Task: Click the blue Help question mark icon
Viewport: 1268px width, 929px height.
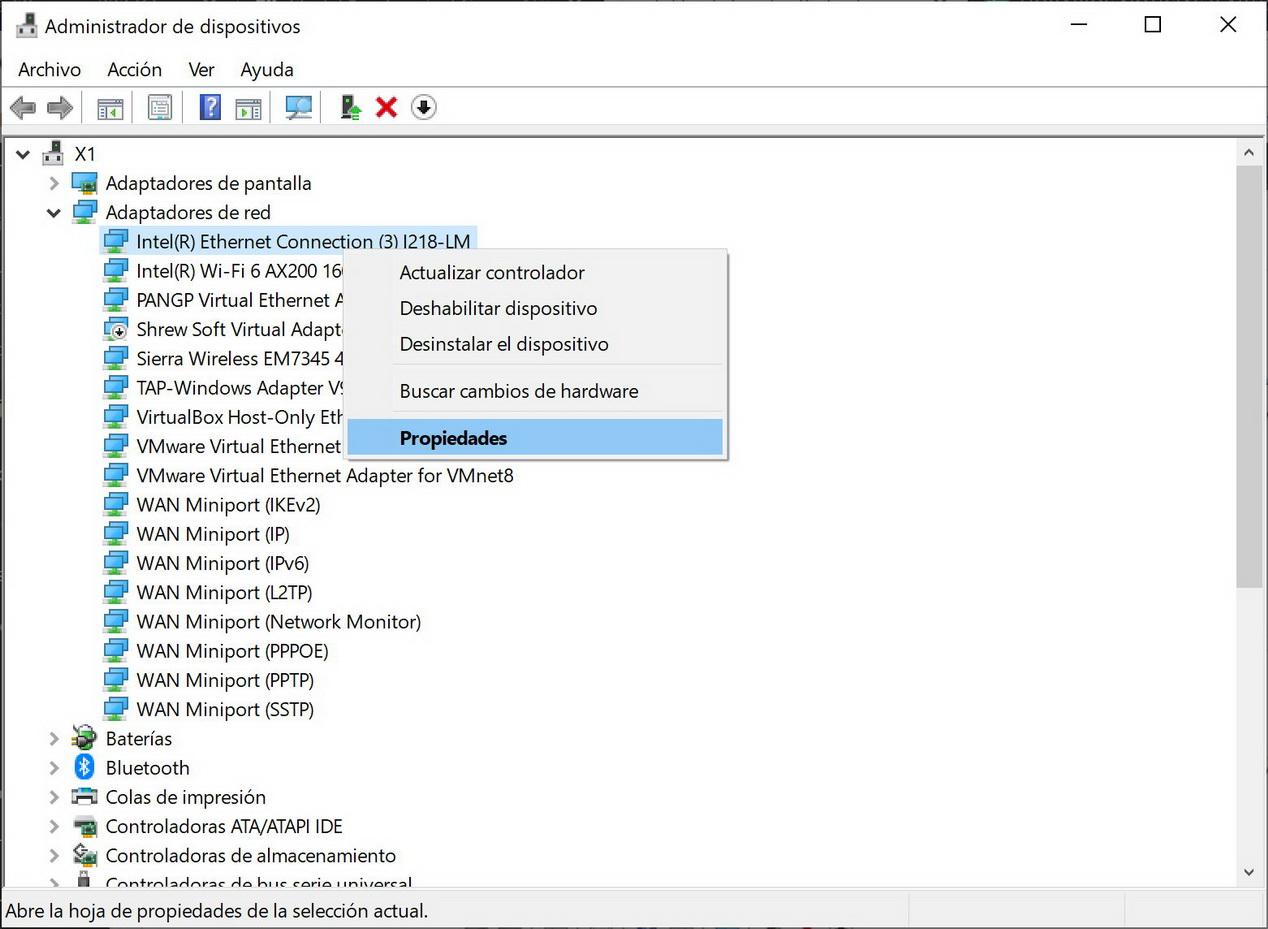Action: [210, 107]
